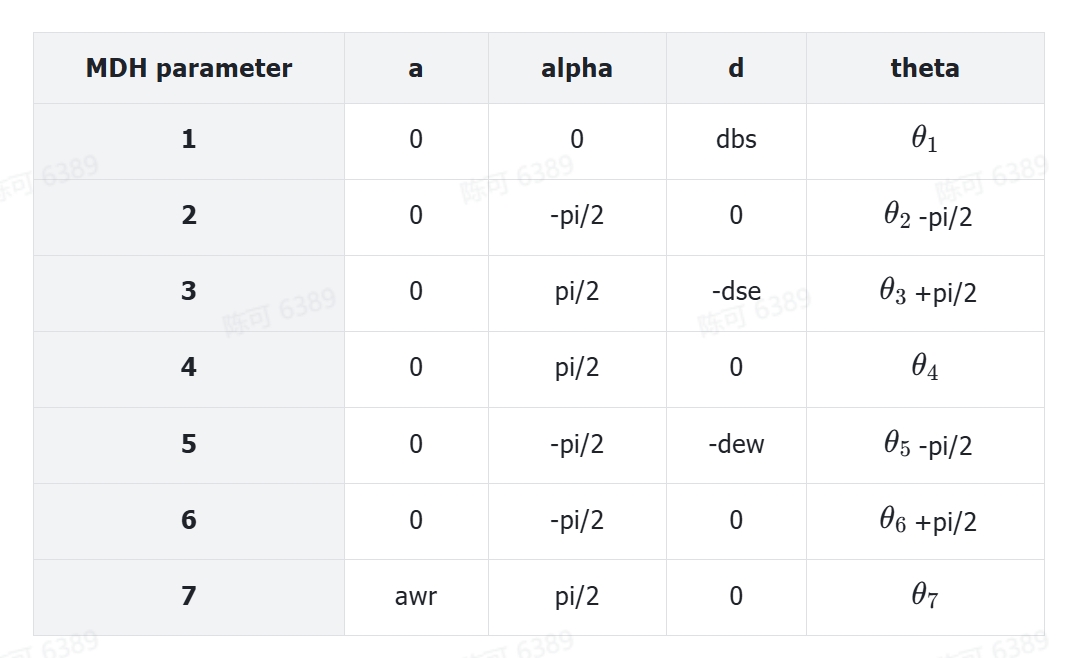Click the "a" column header
Screen dimensions: 1072x658
click(416, 68)
